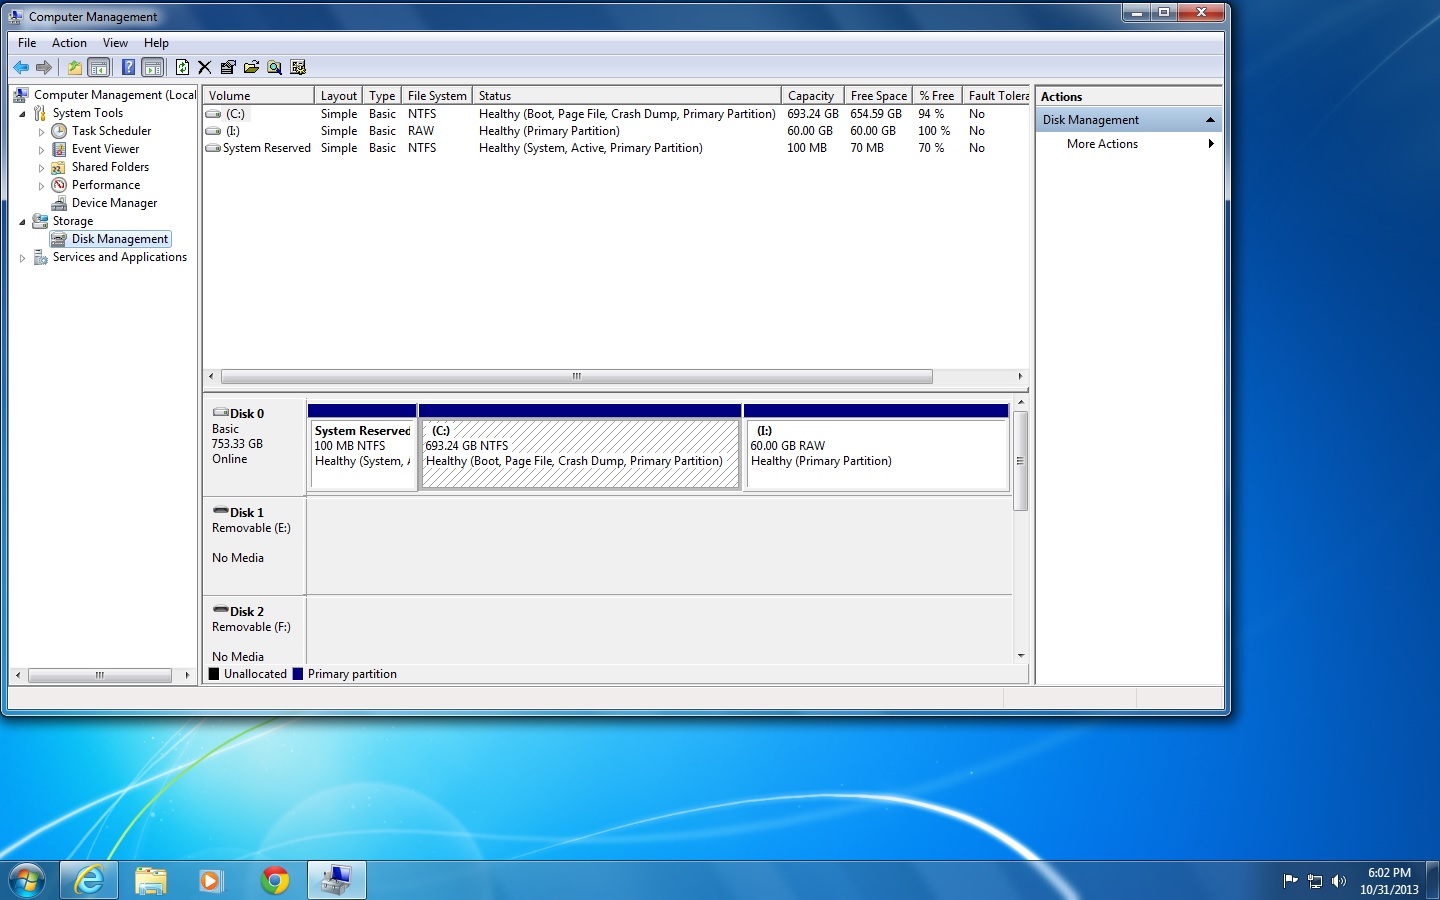Click the console tree horizontal scrollbar

click(x=100, y=675)
